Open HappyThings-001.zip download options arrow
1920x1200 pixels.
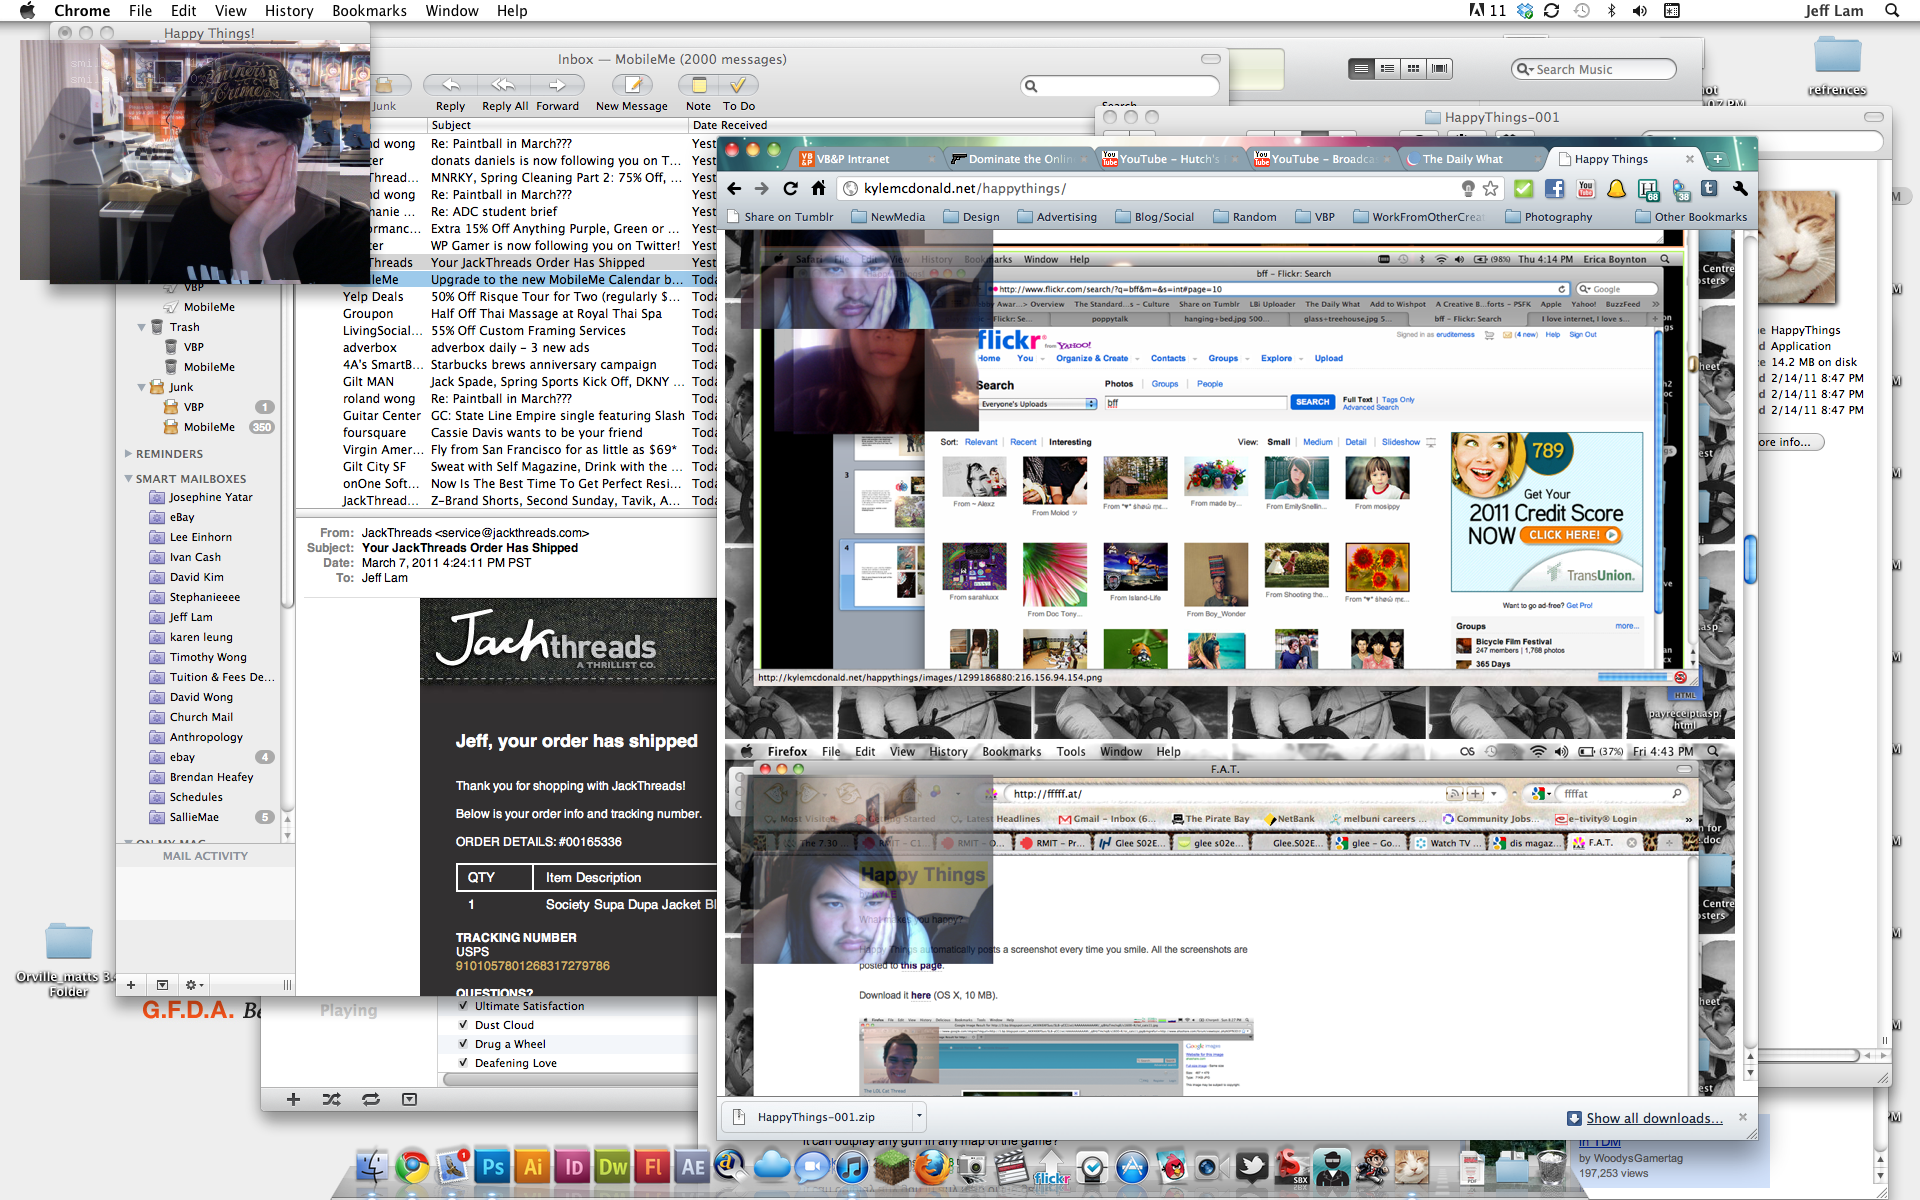919,1117
